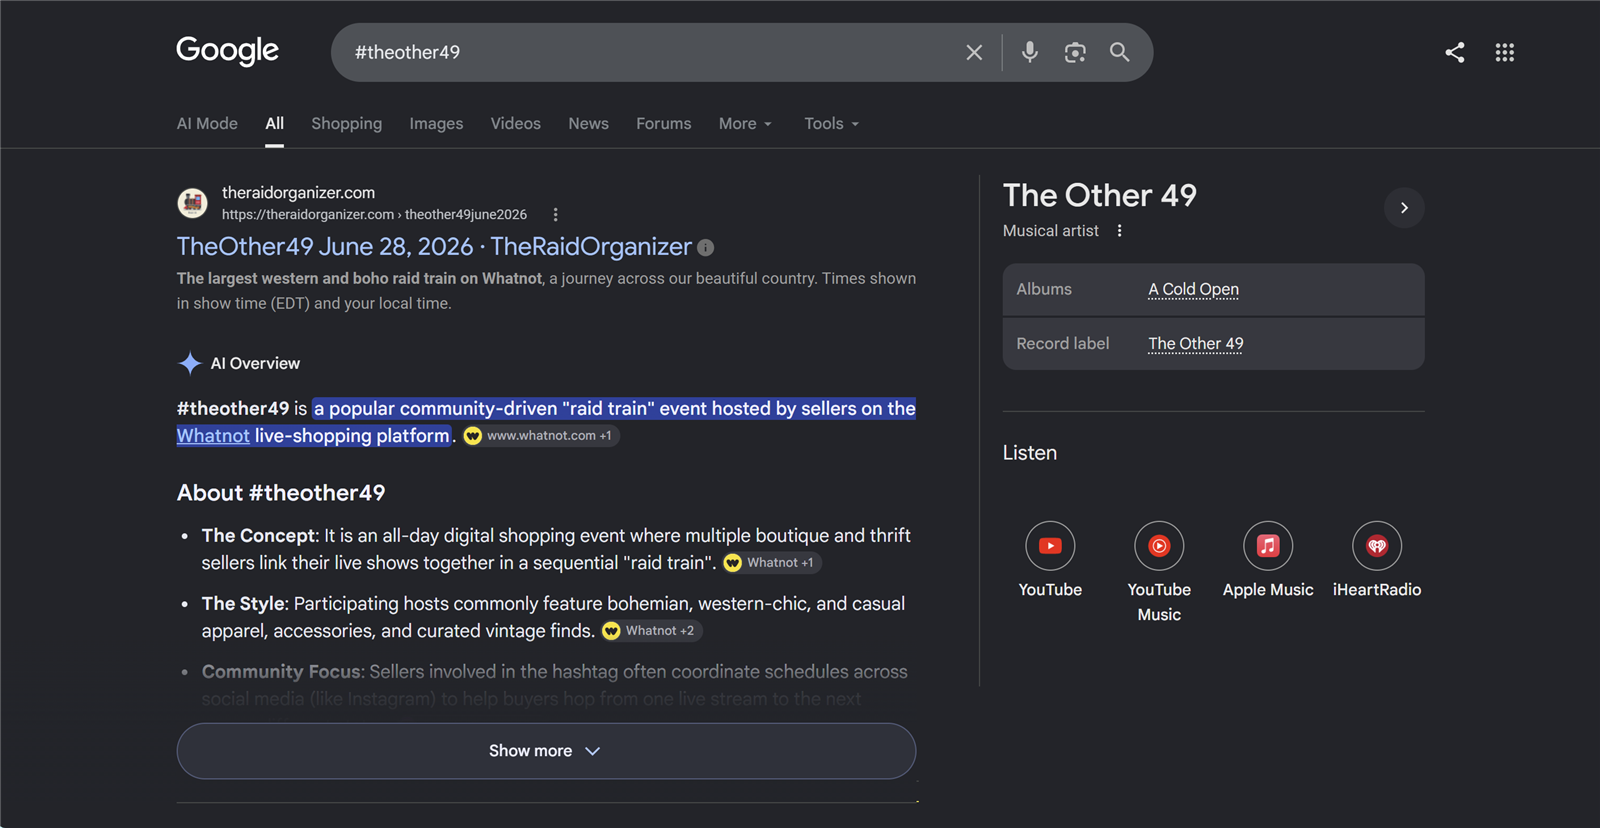Click 'Community Focus' bullet heading
The image size is (1600, 828).
[x=282, y=672]
